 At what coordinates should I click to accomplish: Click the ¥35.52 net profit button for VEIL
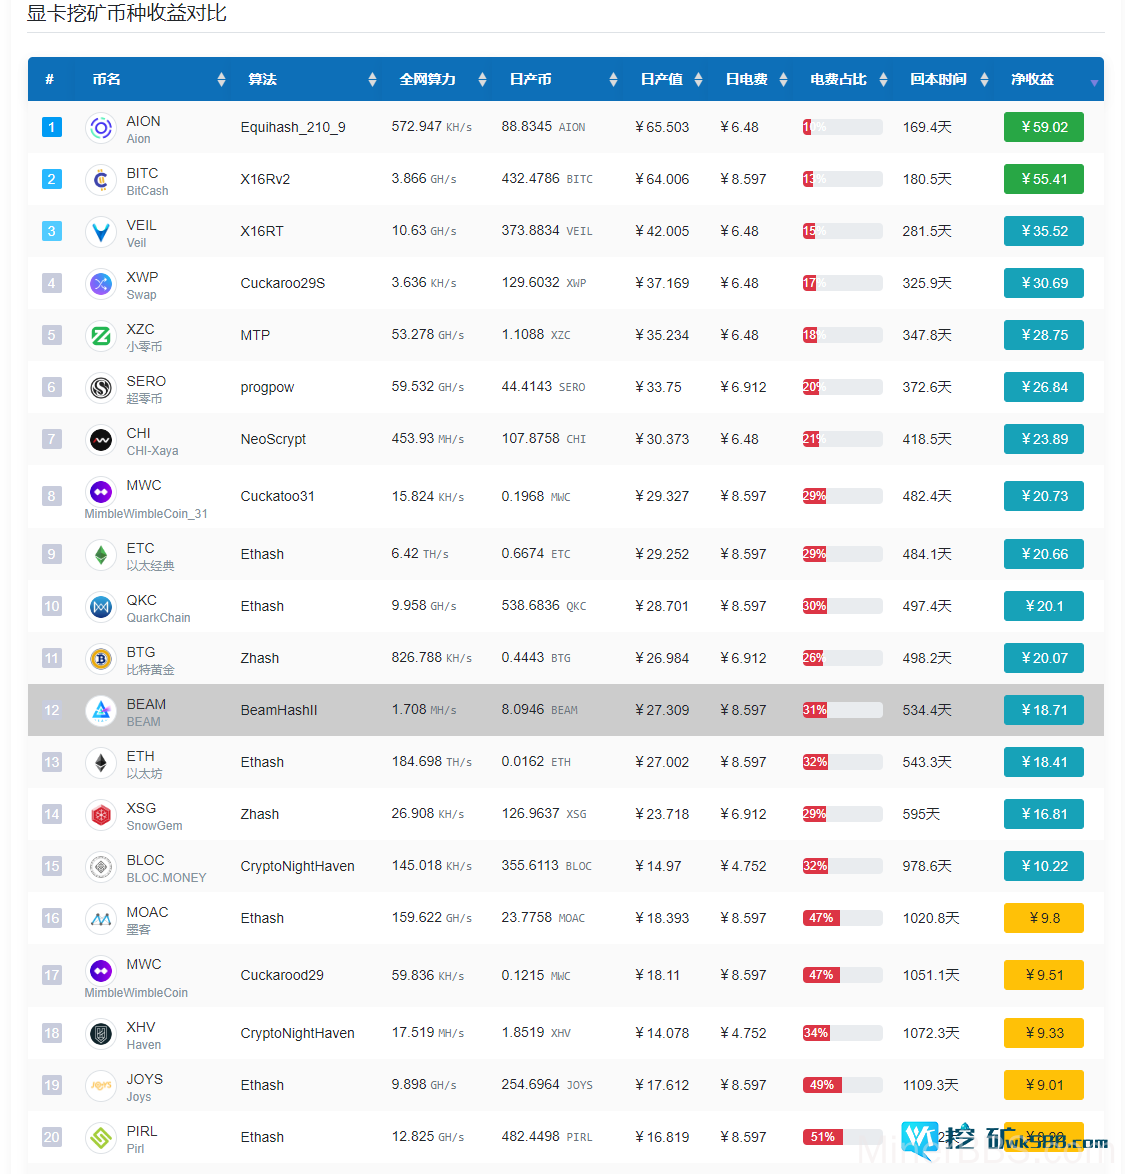click(x=1043, y=231)
